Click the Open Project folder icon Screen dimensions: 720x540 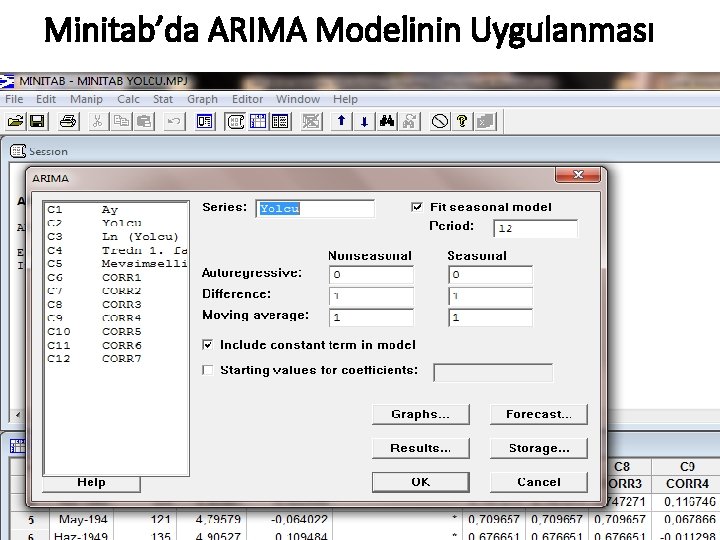pos(15,121)
